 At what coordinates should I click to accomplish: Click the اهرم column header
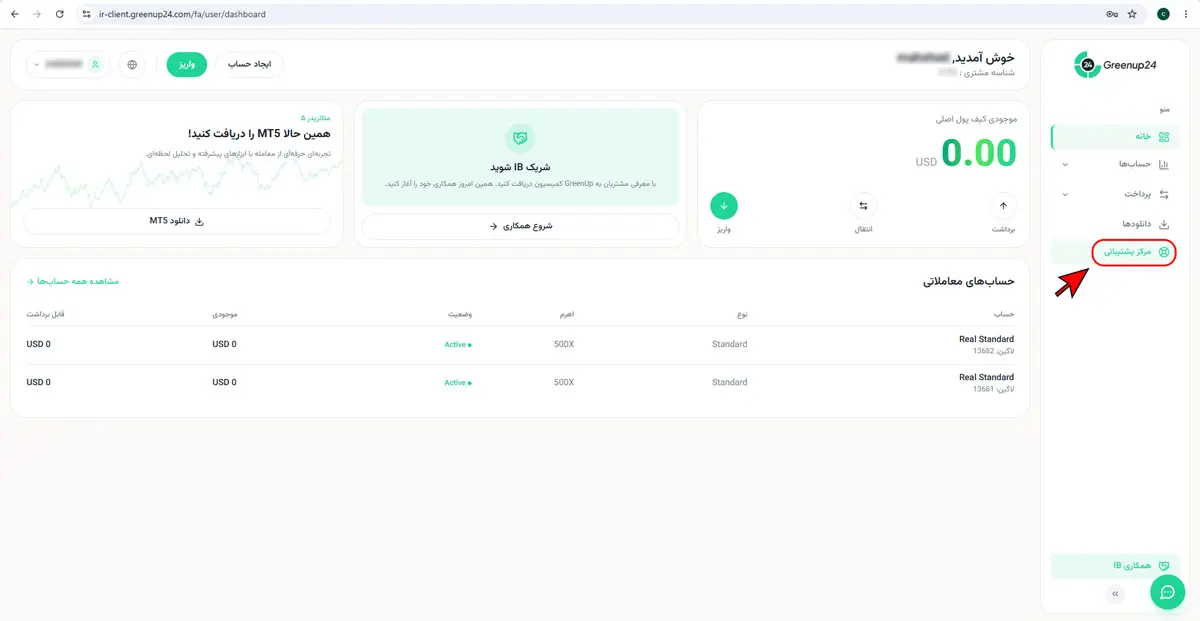pyautogui.click(x=566, y=314)
